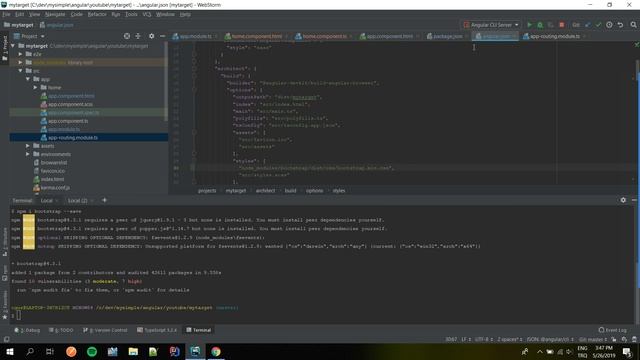Screen dimensions: 640x360
Task: Switch to the WebStorm taskbar icon
Action: click(195, 351)
